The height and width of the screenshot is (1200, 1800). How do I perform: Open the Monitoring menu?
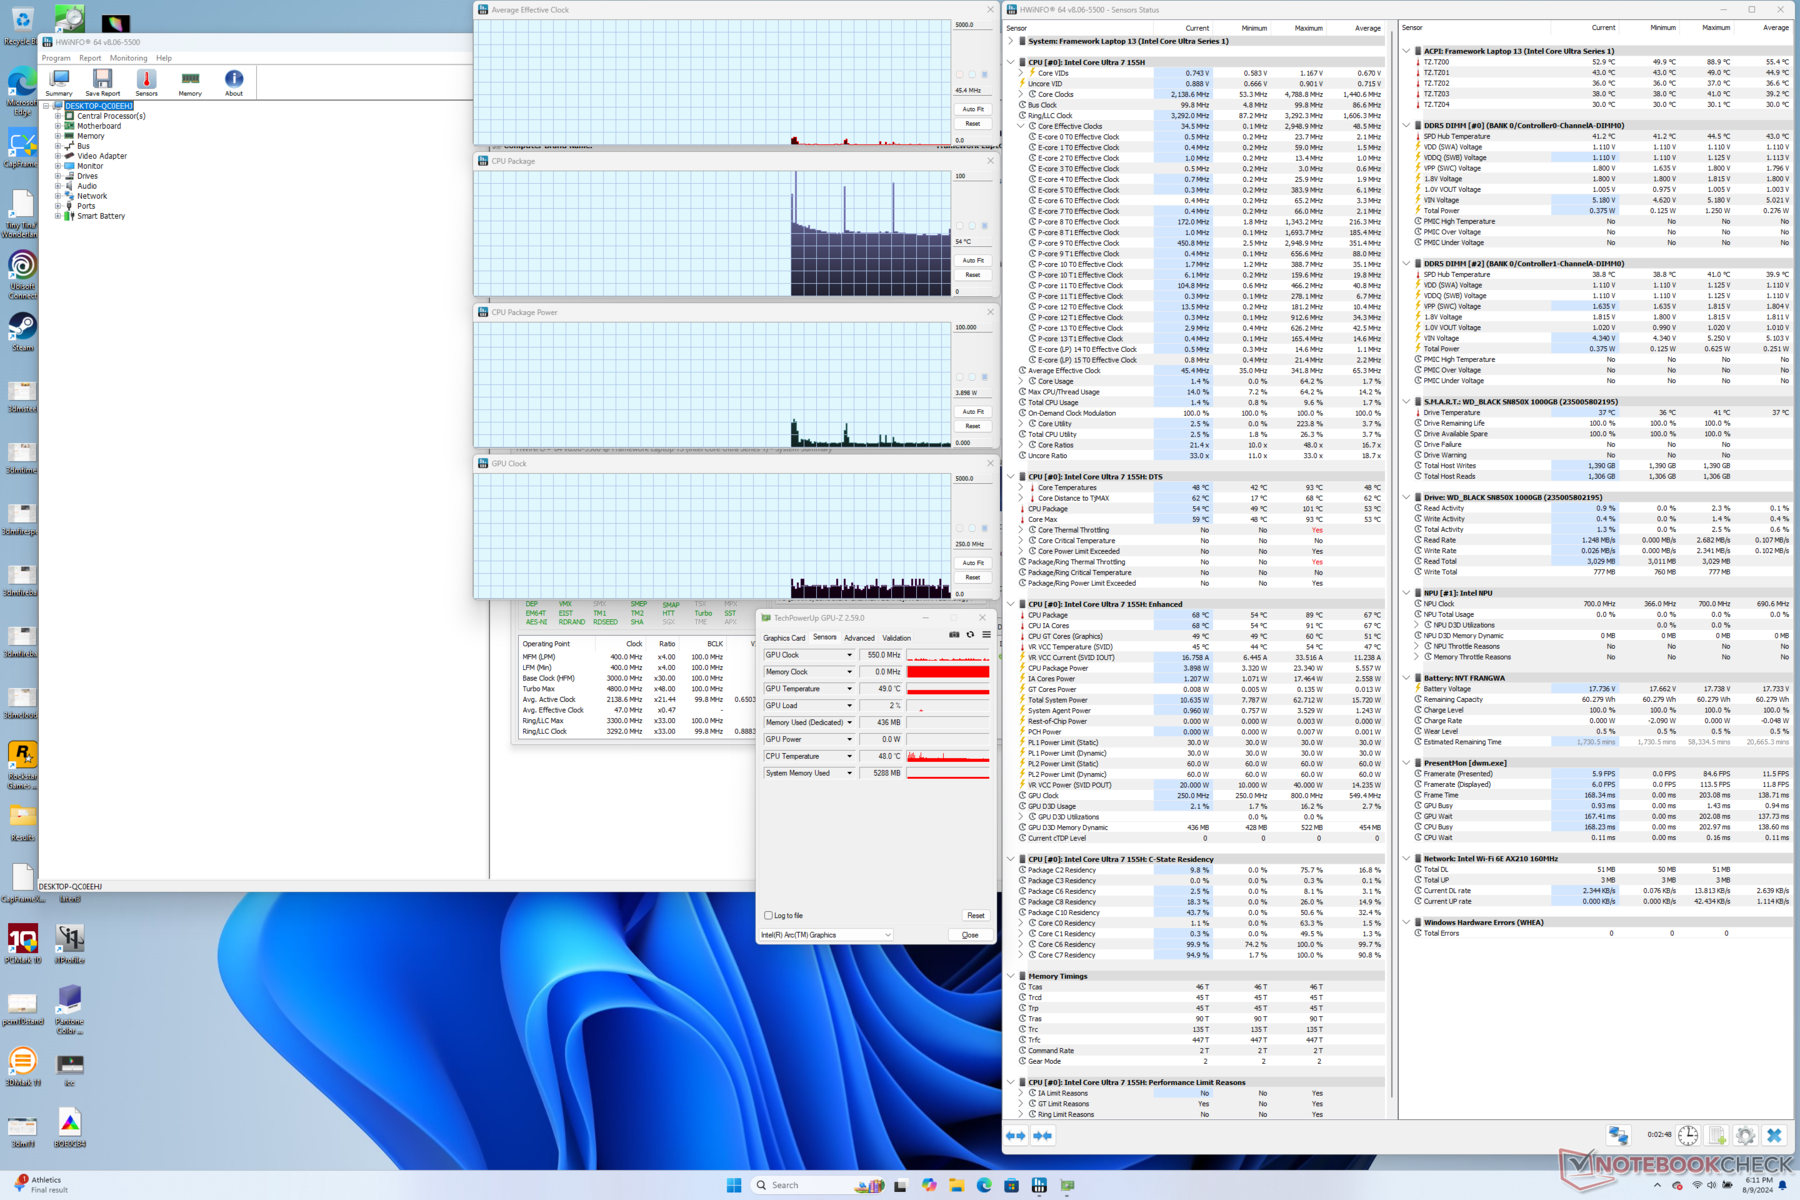[x=128, y=58]
